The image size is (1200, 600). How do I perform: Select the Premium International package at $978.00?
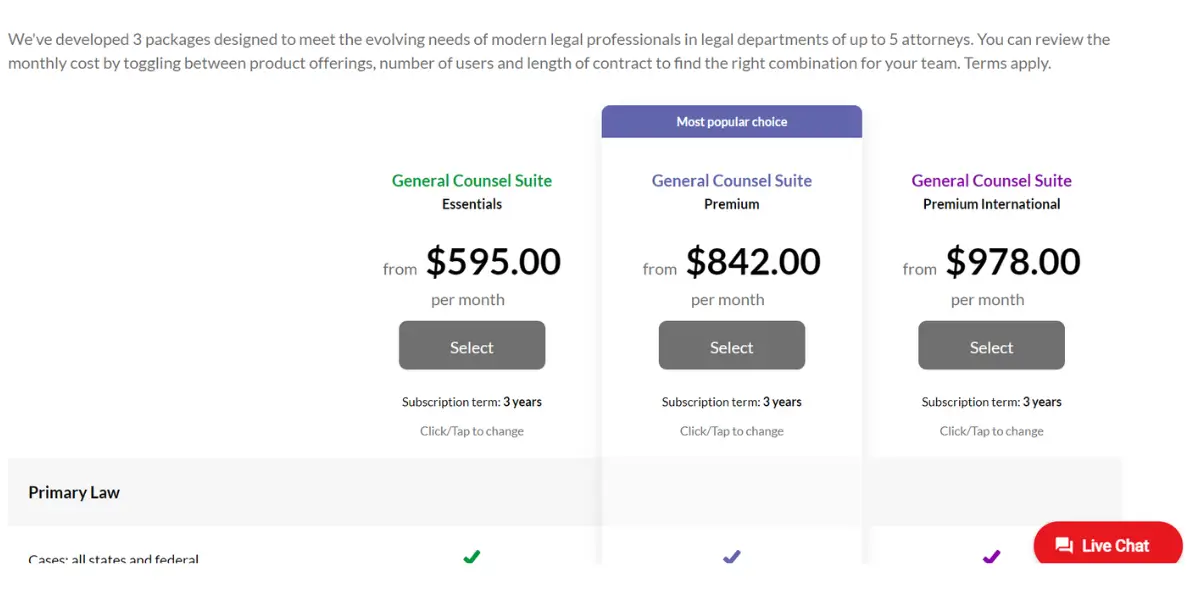click(x=992, y=345)
